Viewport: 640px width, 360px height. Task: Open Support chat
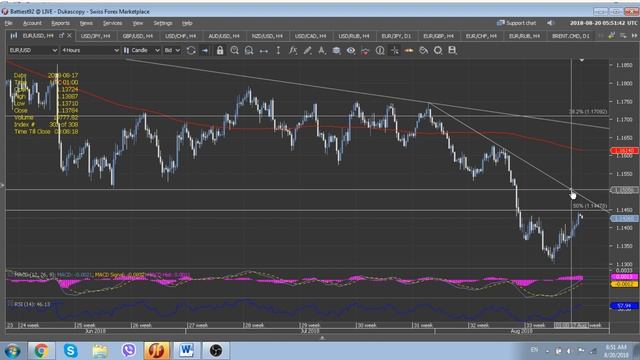516,23
